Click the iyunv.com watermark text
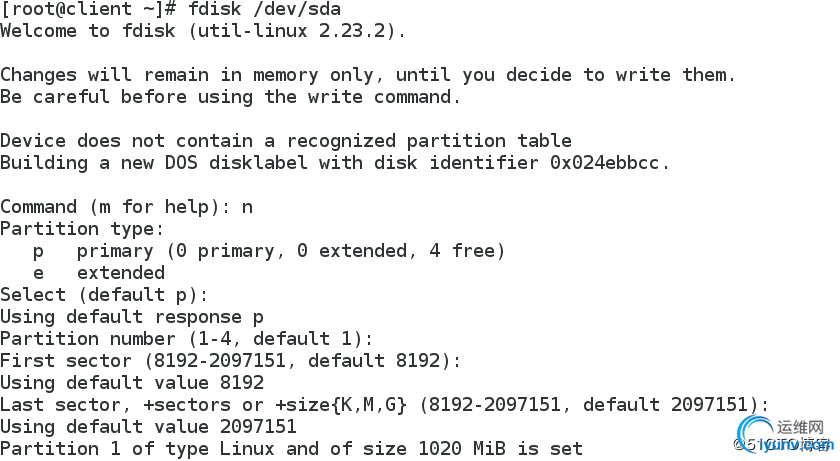840x461 pixels. pyautogui.click(x=796, y=444)
